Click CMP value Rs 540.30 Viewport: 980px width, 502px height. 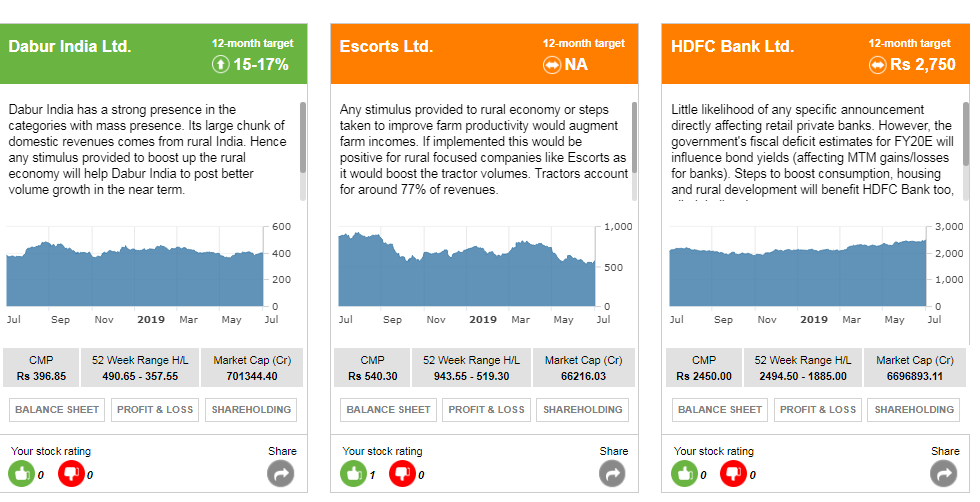click(x=372, y=376)
